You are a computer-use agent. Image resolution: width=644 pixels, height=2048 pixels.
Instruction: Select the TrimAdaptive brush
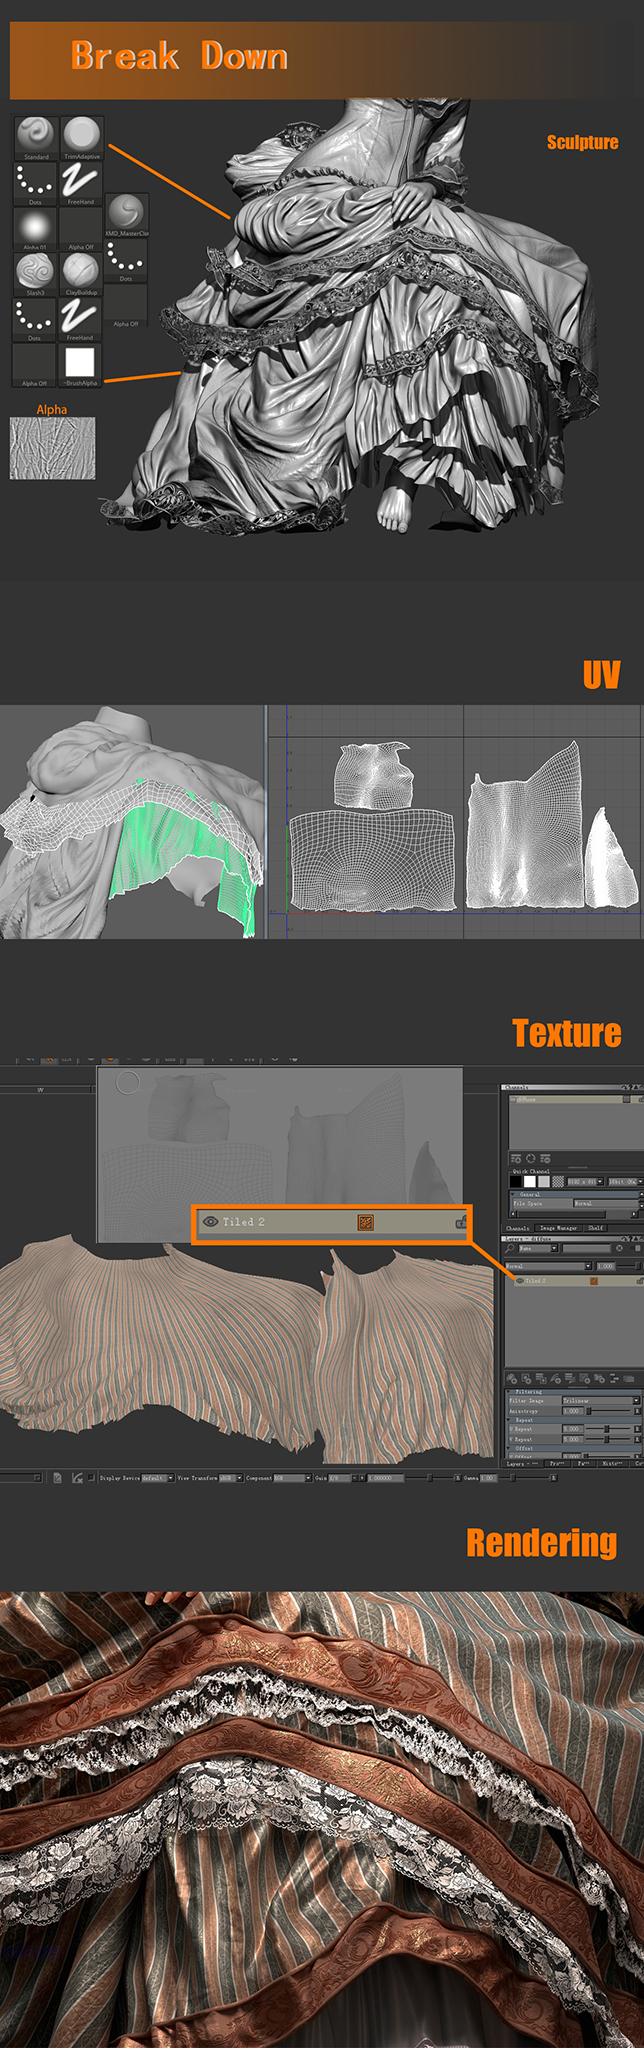(82, 137)
